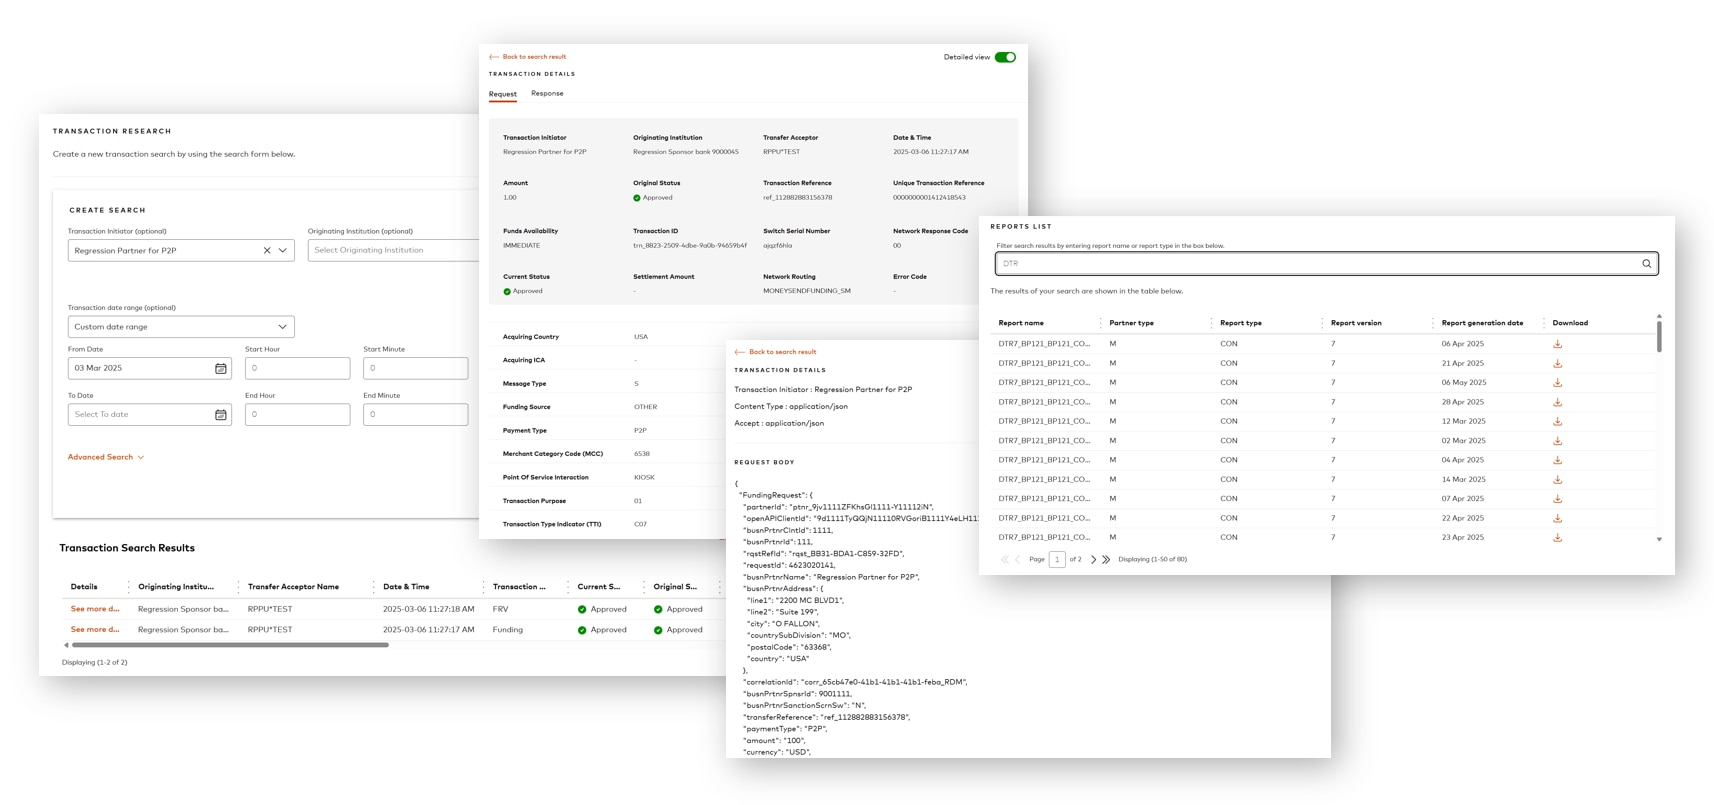Switch to the Response tab
The height and width of the screenshot is (805, 1714).
click(x=547, y=93)
